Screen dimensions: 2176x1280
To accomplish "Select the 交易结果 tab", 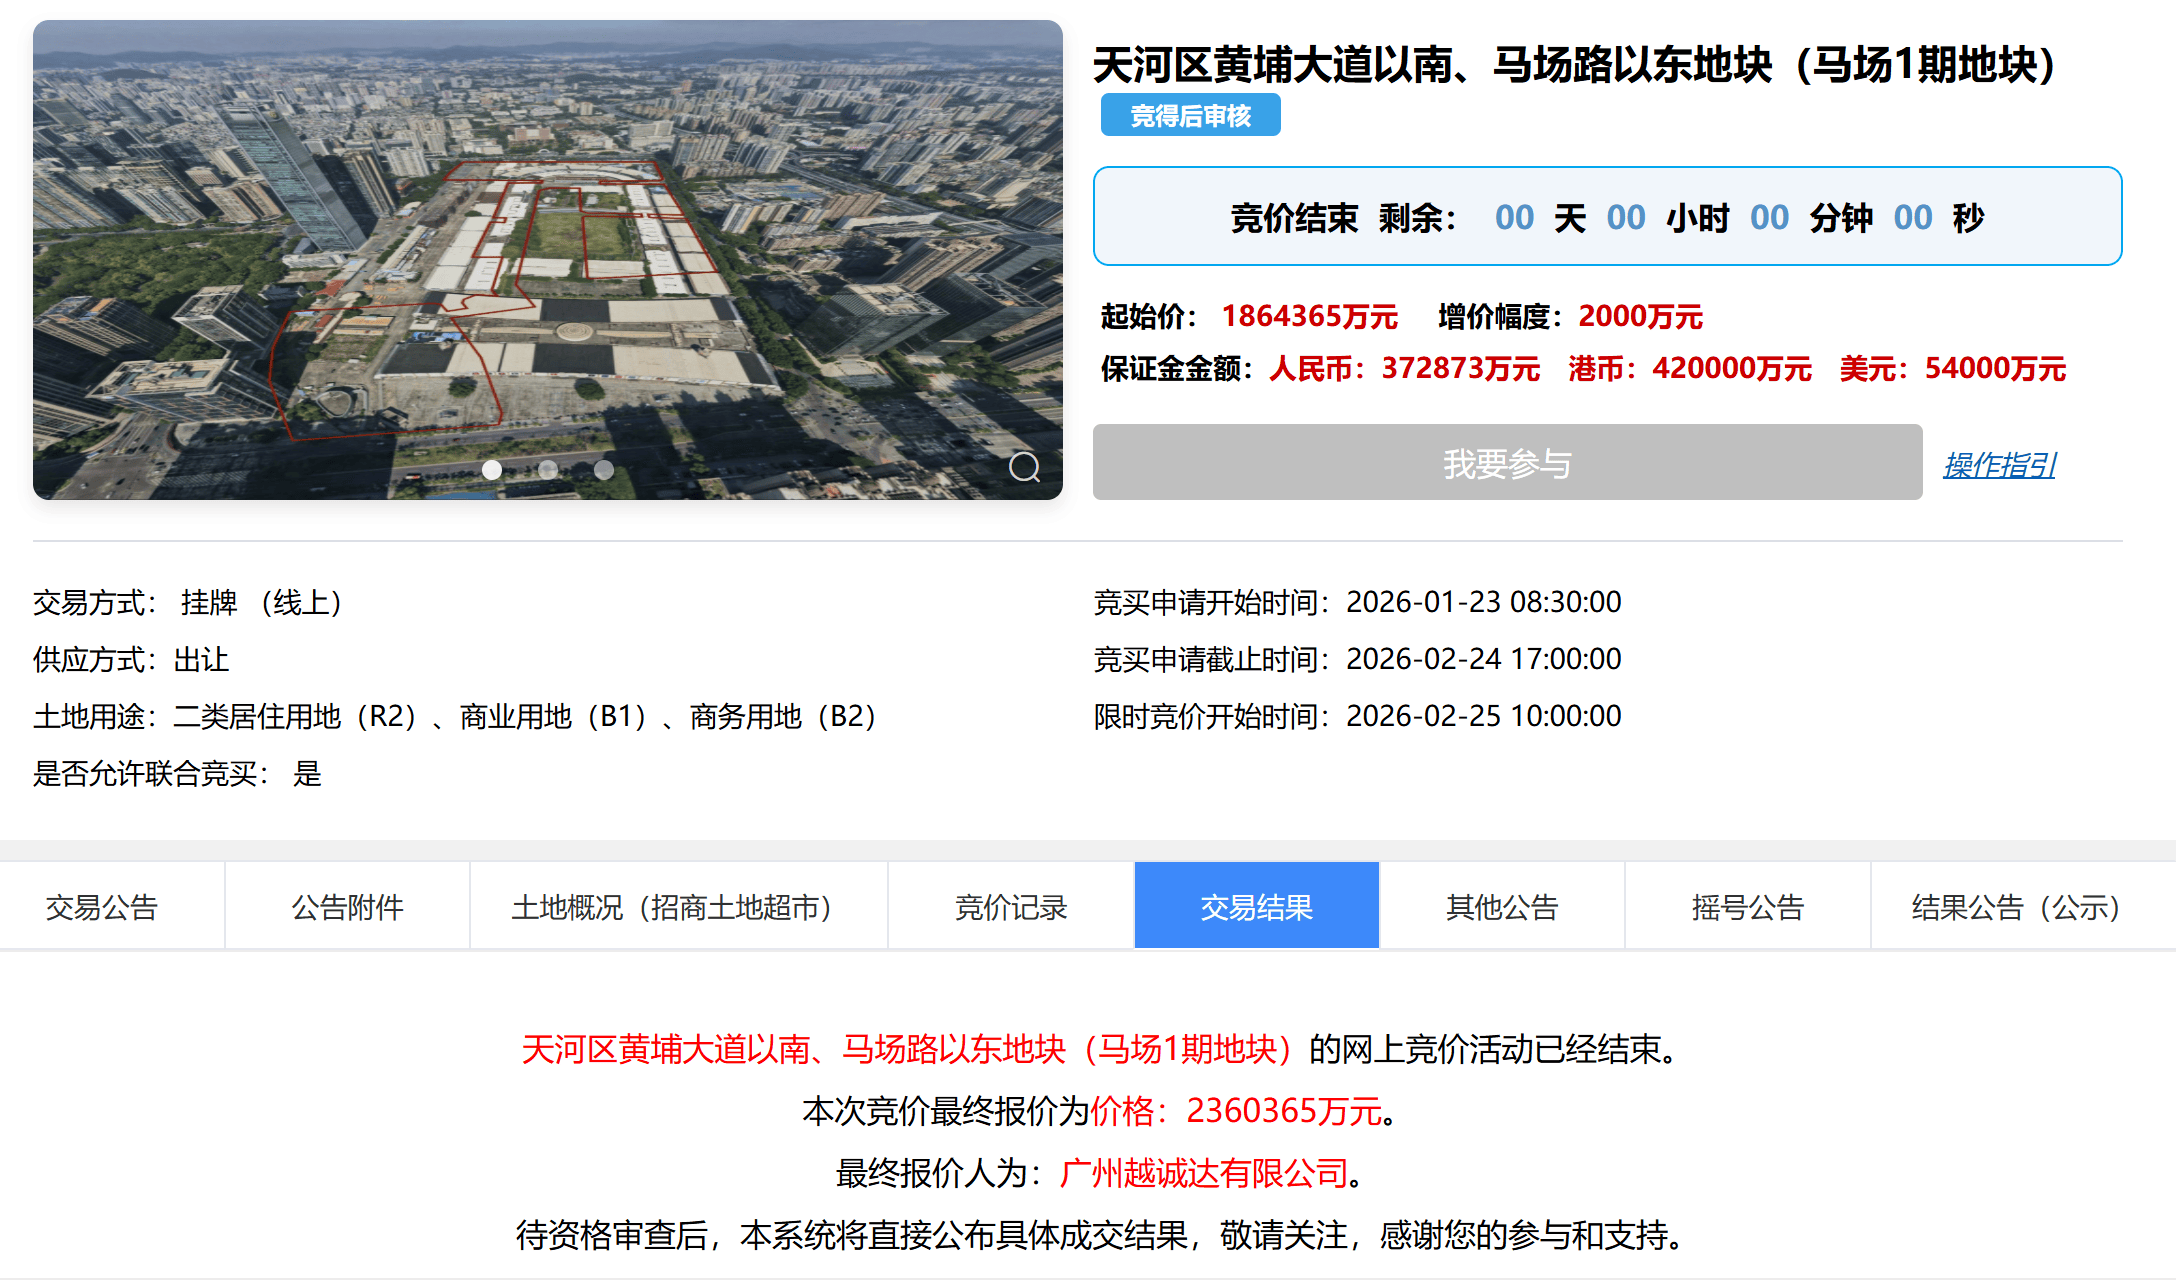I will click(x=1256, y=905).
